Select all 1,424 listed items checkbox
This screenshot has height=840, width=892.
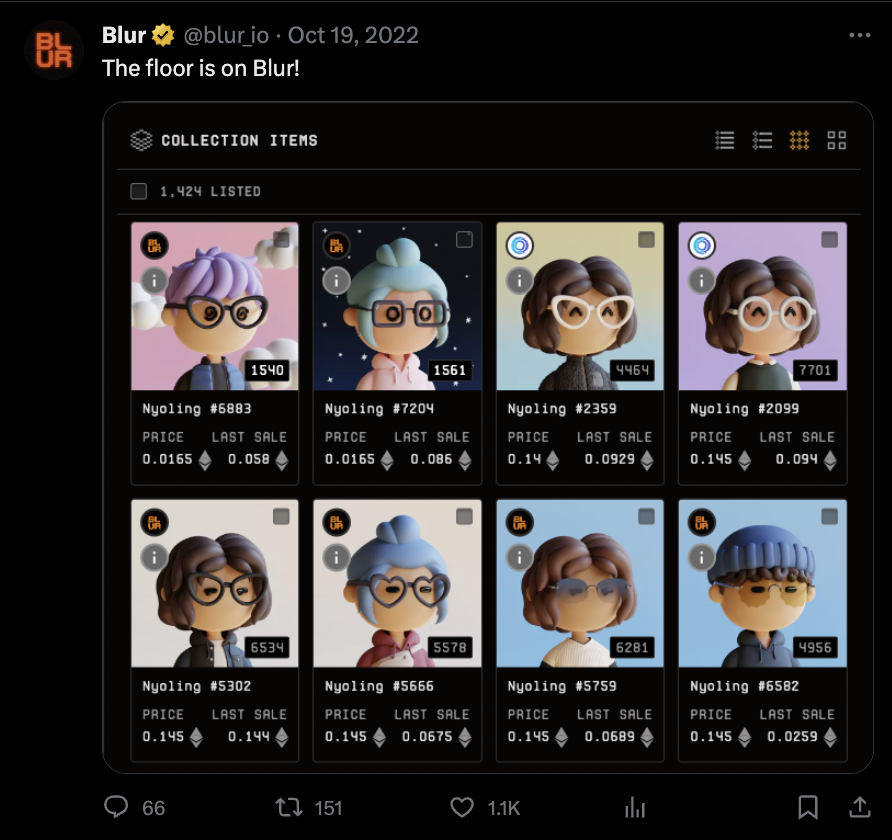[x=137, y=189]
